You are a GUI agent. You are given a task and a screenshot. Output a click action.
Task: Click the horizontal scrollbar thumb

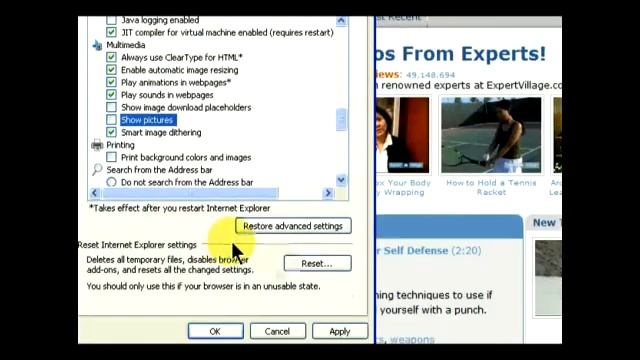point(190,193)
